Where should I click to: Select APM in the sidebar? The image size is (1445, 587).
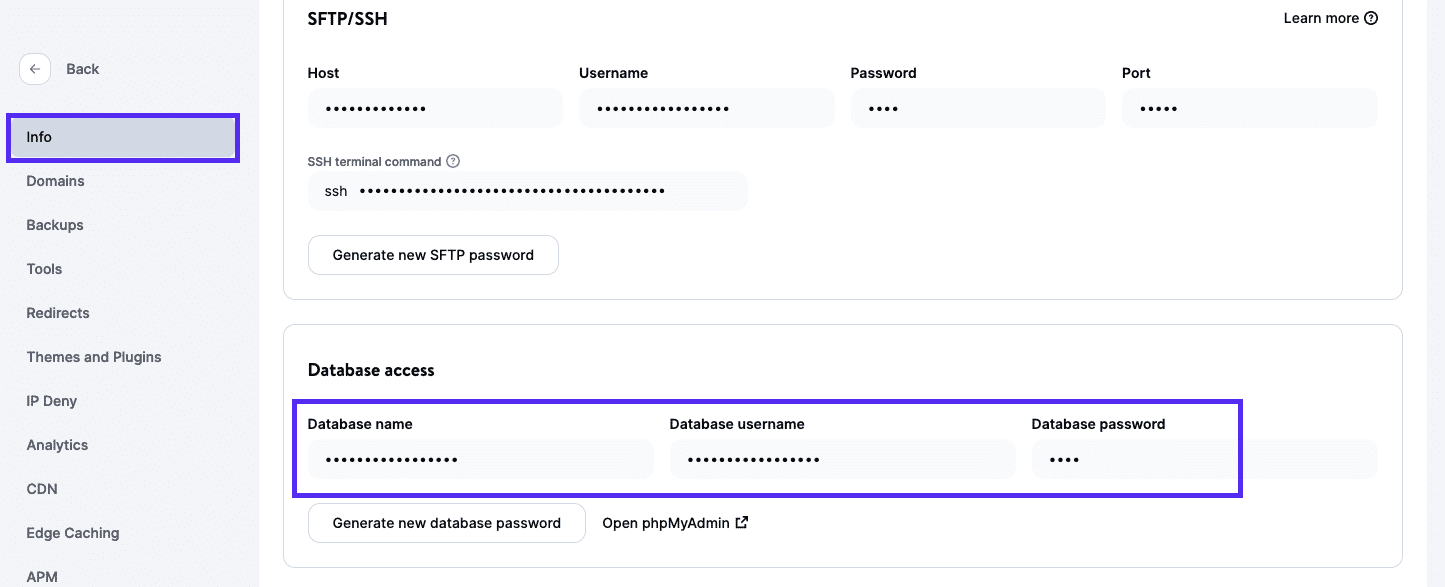point(42,577)
